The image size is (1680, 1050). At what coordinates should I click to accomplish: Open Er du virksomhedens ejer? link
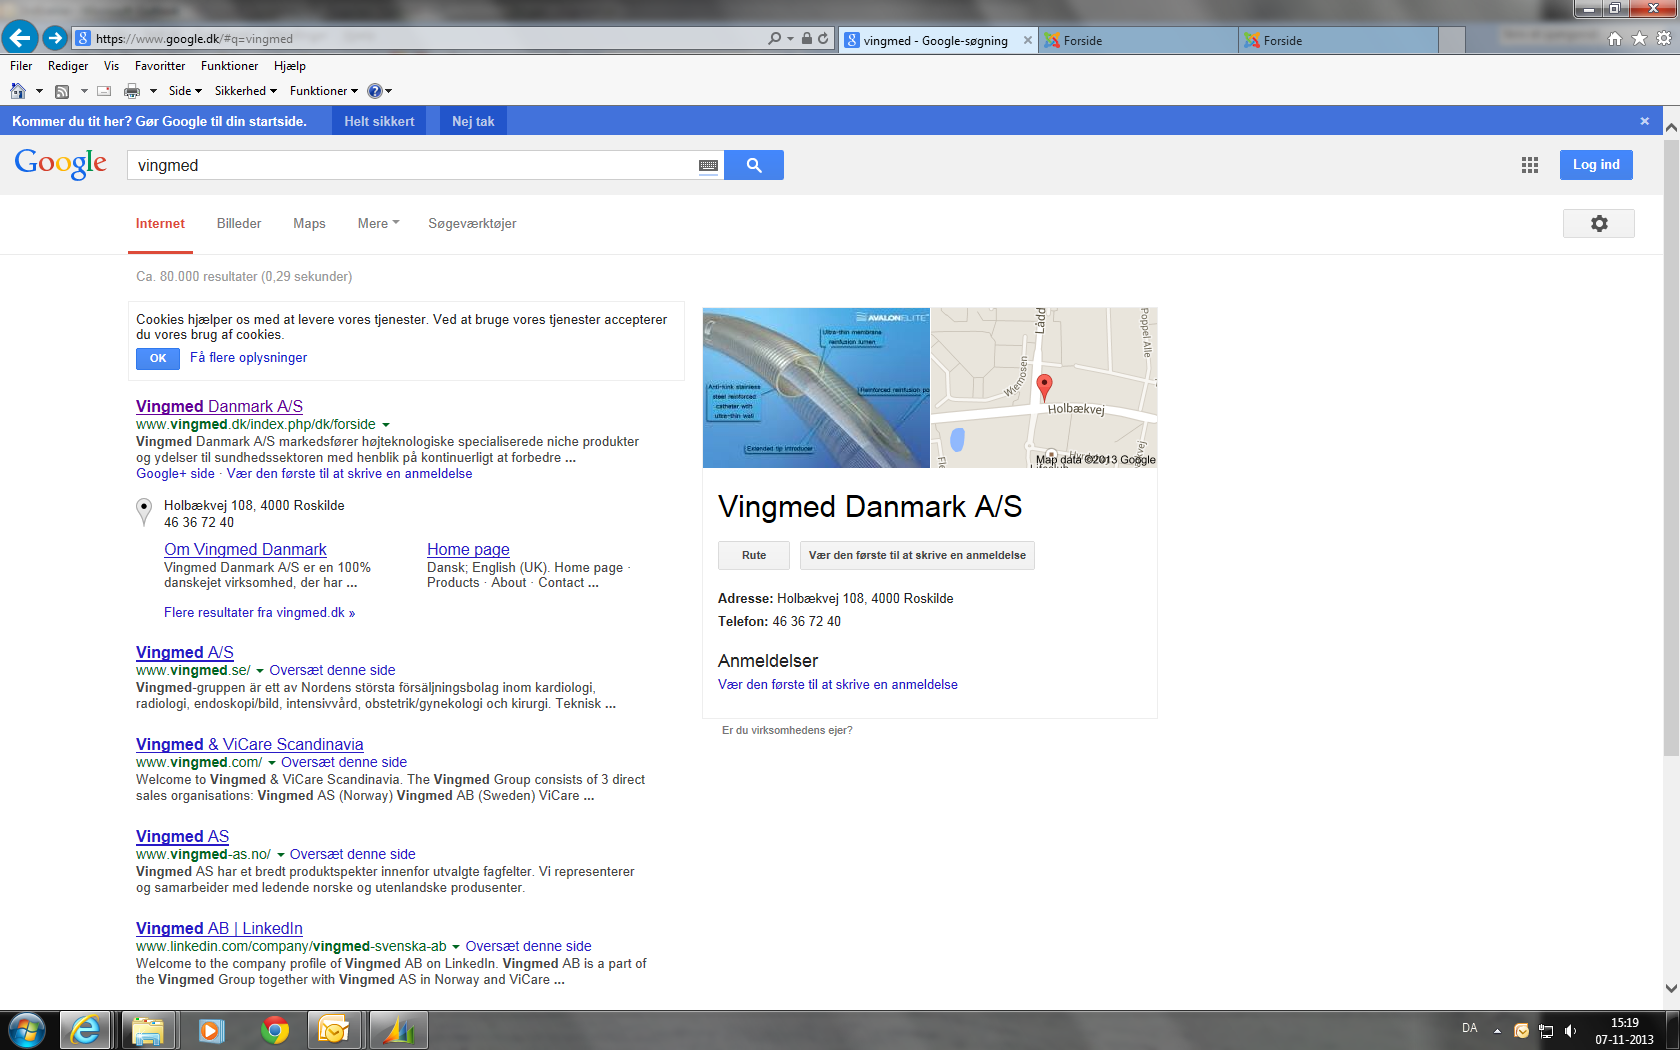point(787,730)
